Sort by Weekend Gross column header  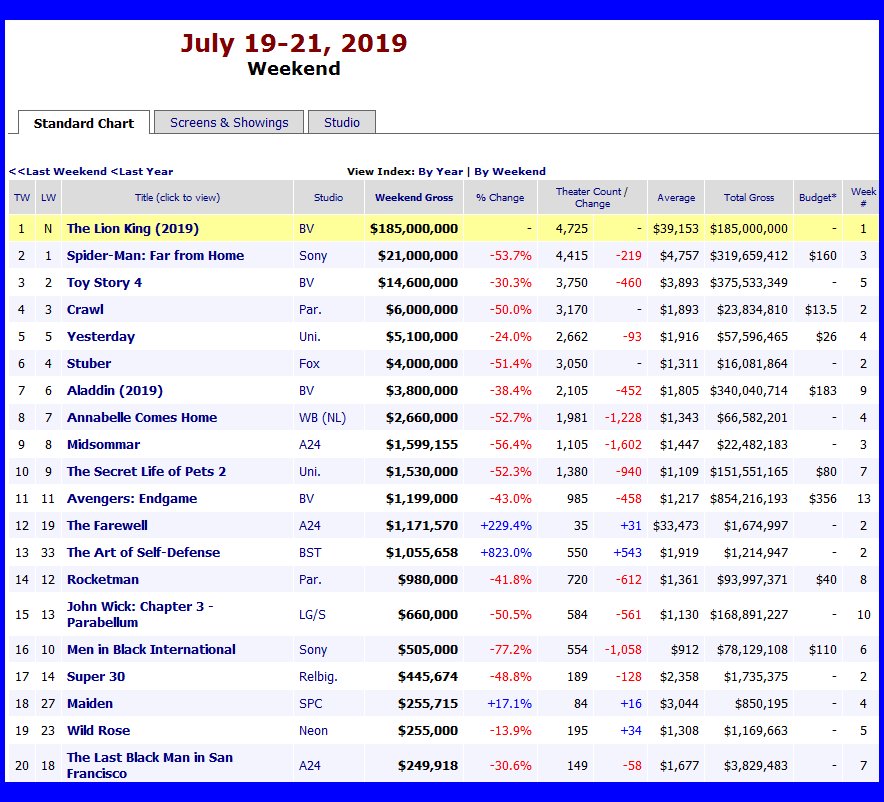pos(413,197)
